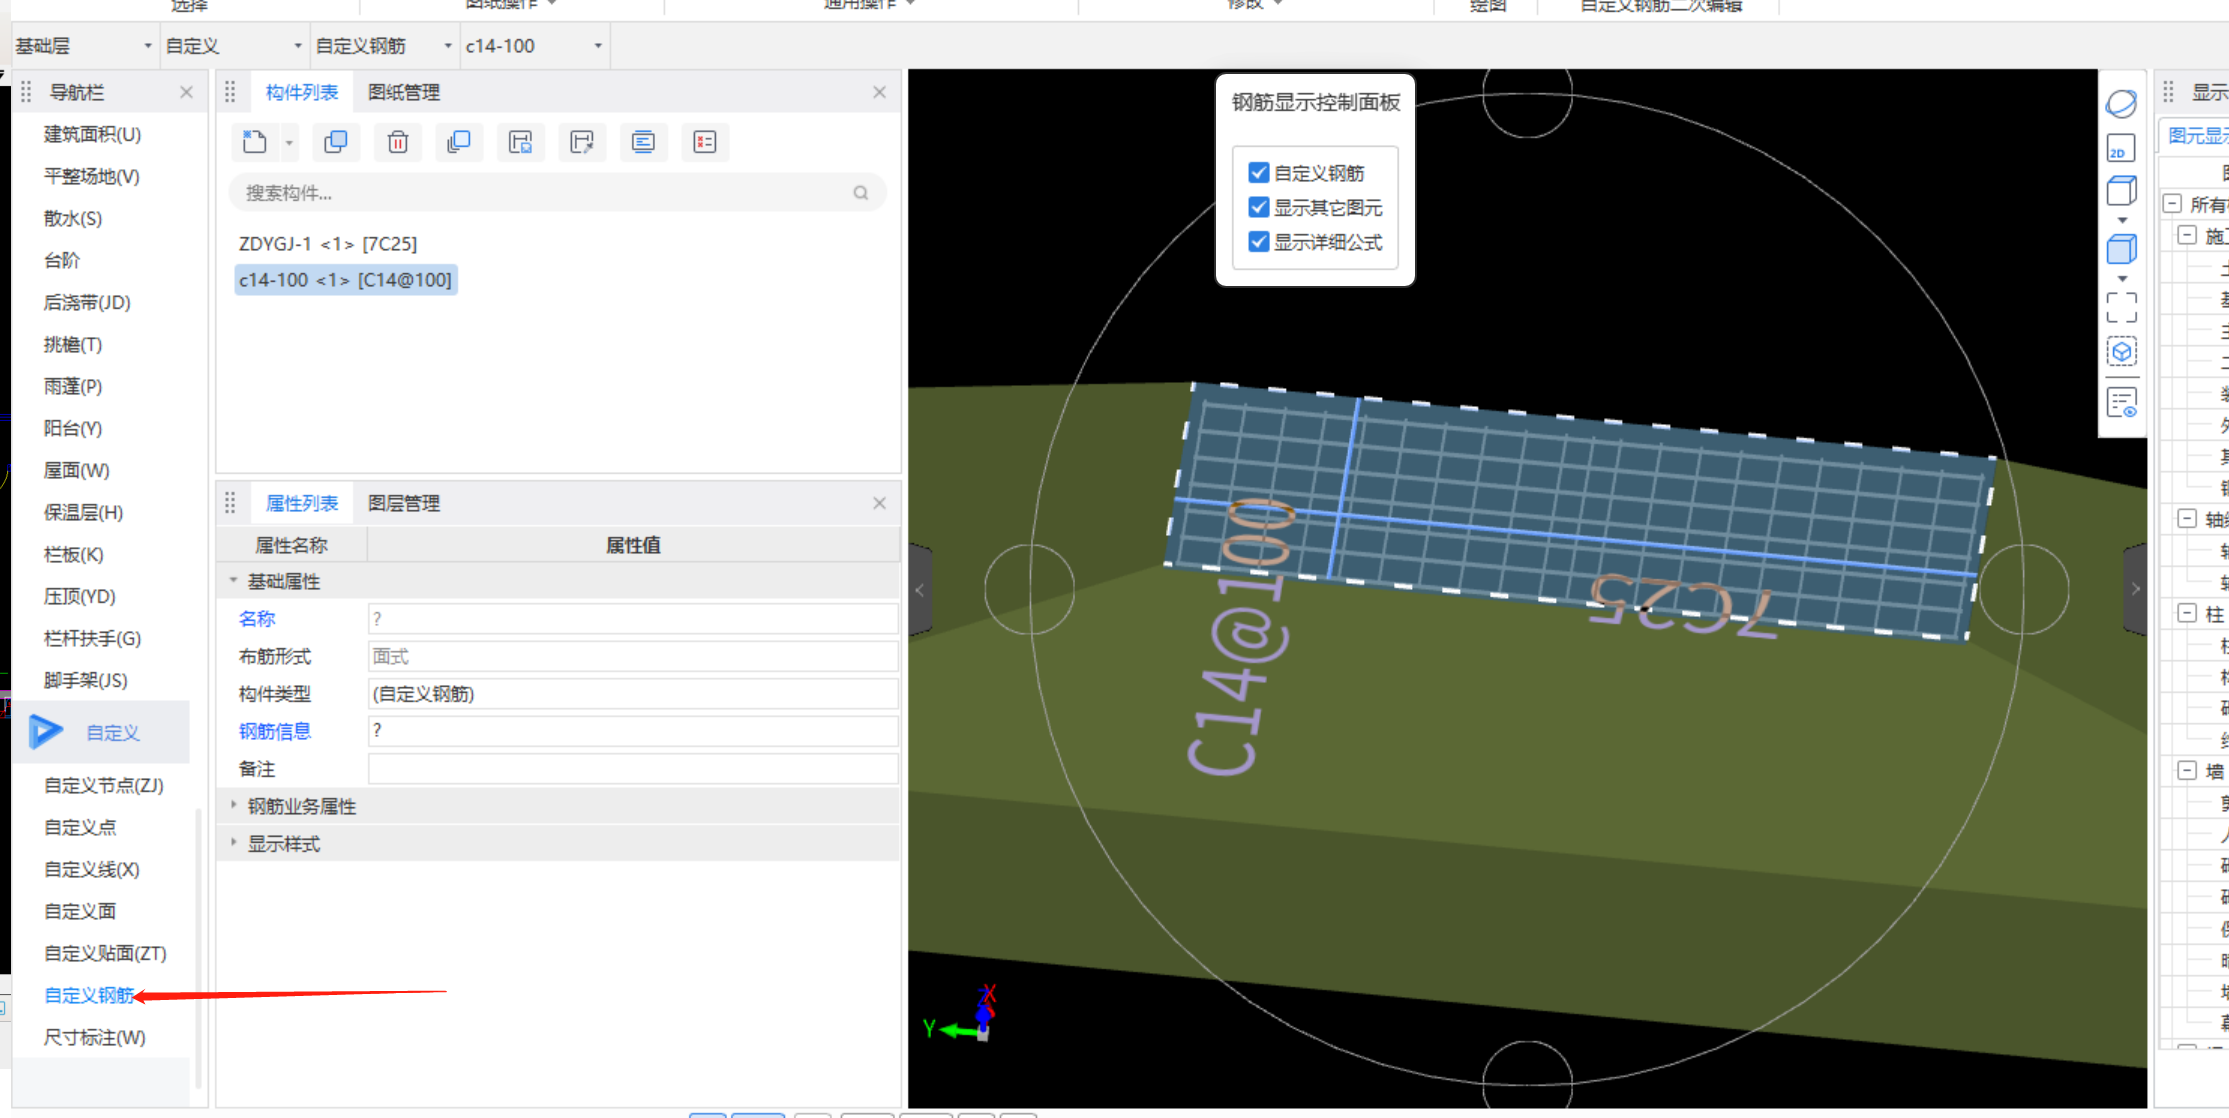The height and width of the screenshot is (1118, 2229).
Task: Click the red checklist filter icon
Action: (x=705, y=142)
